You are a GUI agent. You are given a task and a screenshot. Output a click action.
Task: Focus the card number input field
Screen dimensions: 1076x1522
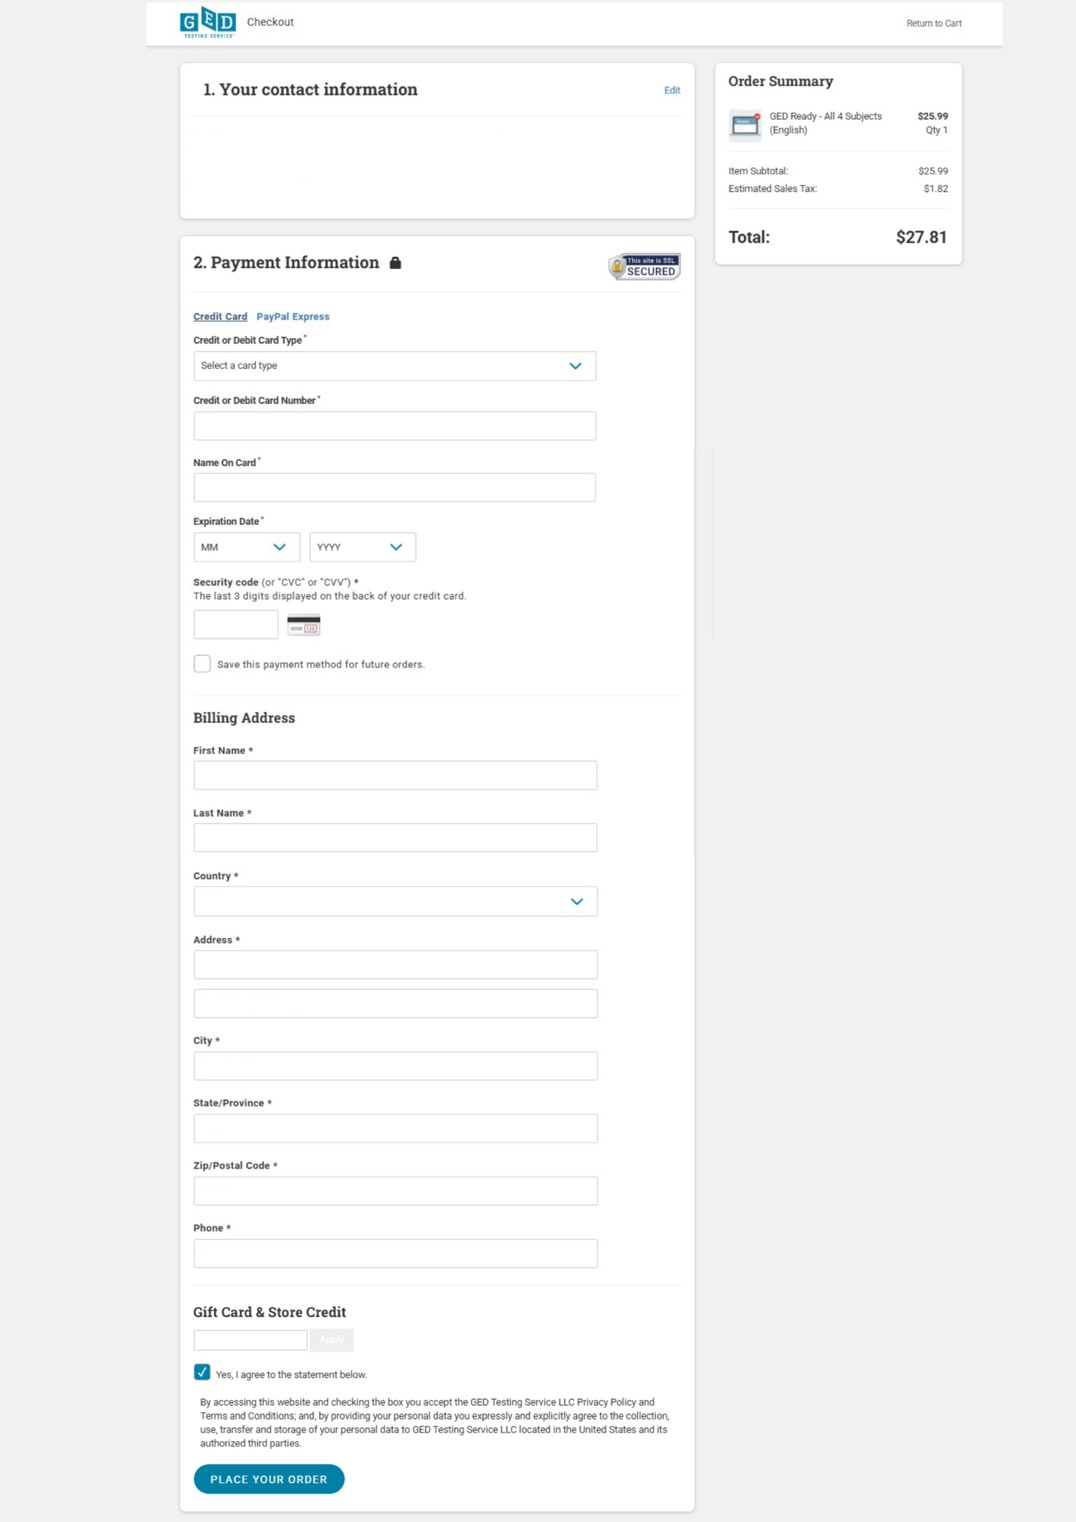point(394,426)
